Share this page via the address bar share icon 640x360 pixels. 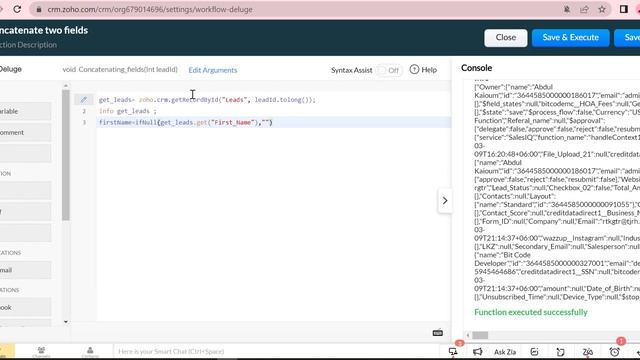[584, 9]
